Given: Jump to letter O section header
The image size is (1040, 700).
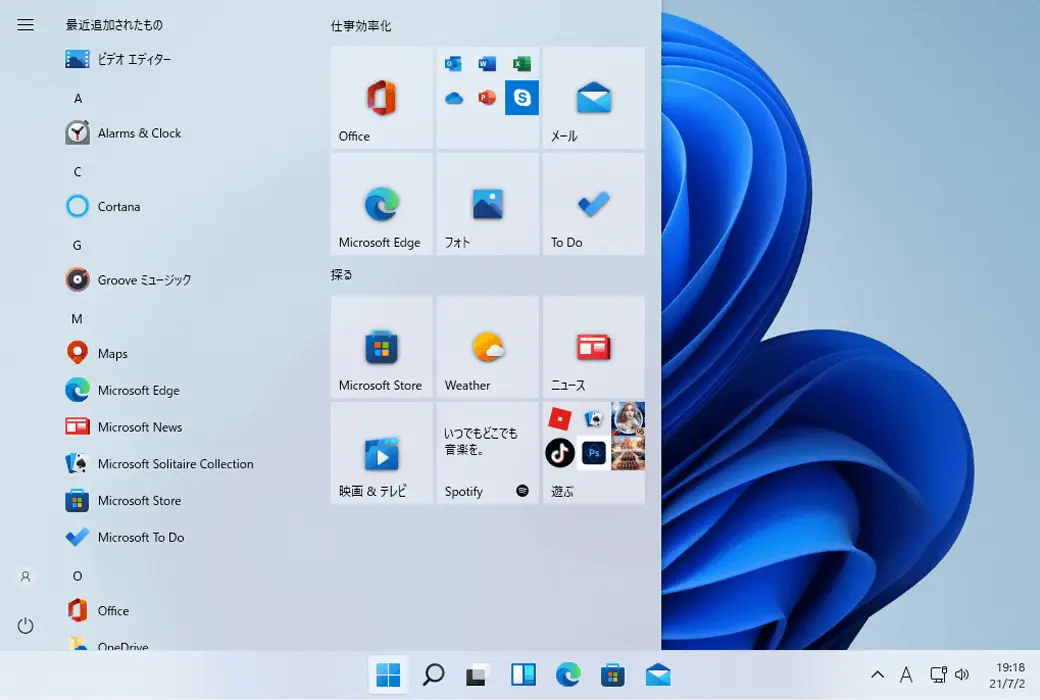Looking at the screenshot, I should [78, 576].
